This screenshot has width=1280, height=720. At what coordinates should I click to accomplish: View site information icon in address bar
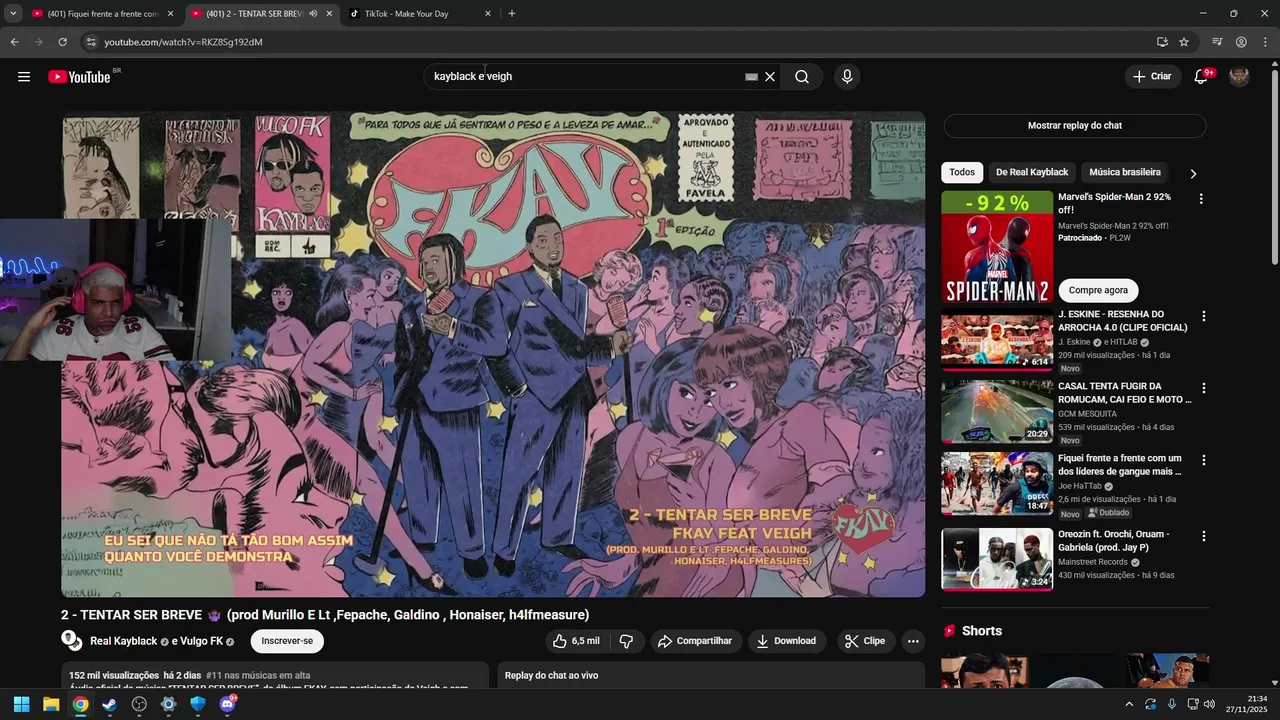(x=91, y=42)
